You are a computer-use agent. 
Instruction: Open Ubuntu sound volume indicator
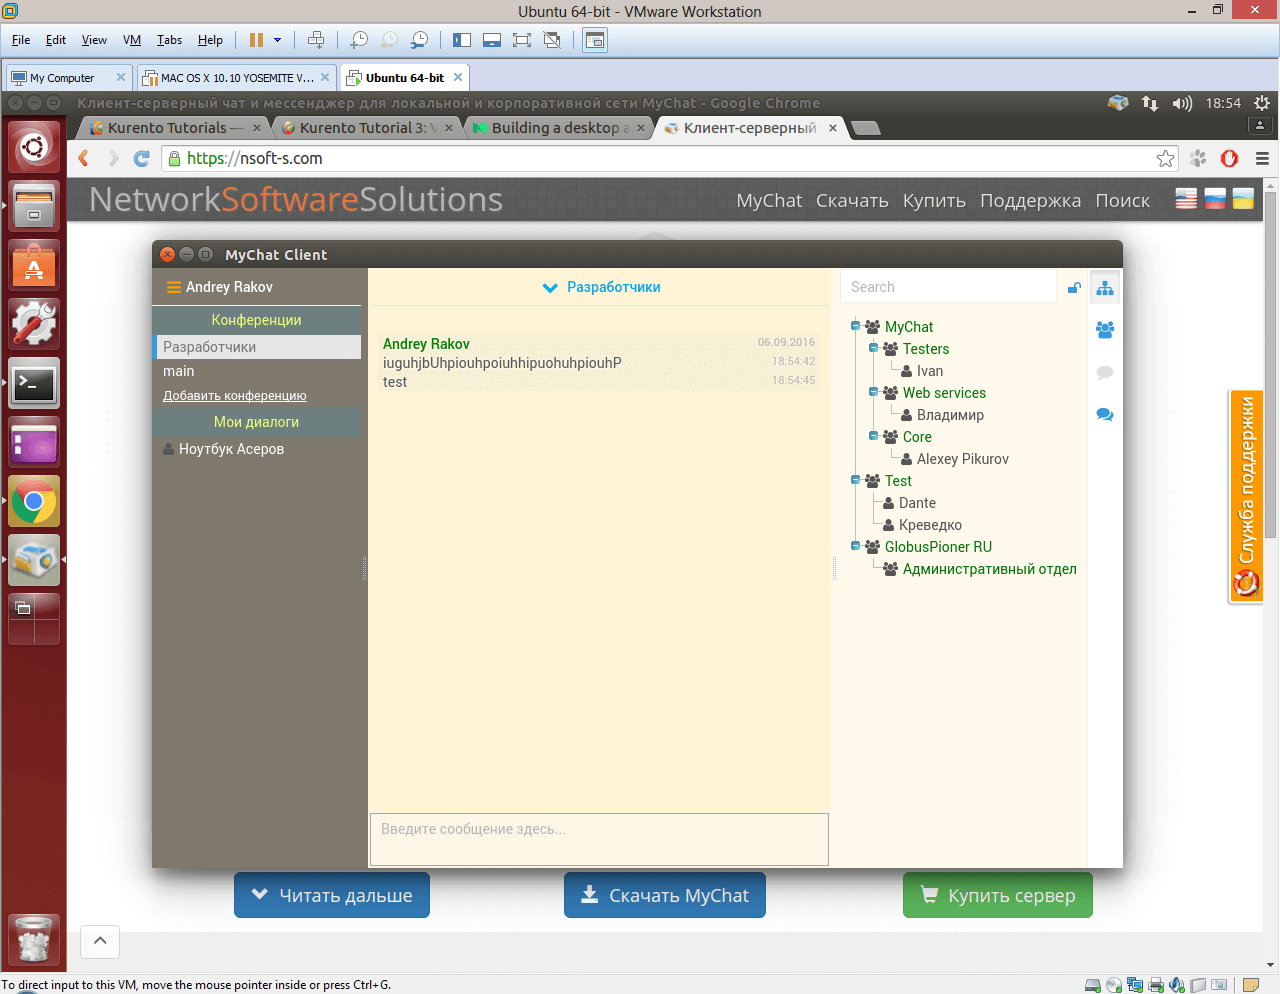point(1182,103)
